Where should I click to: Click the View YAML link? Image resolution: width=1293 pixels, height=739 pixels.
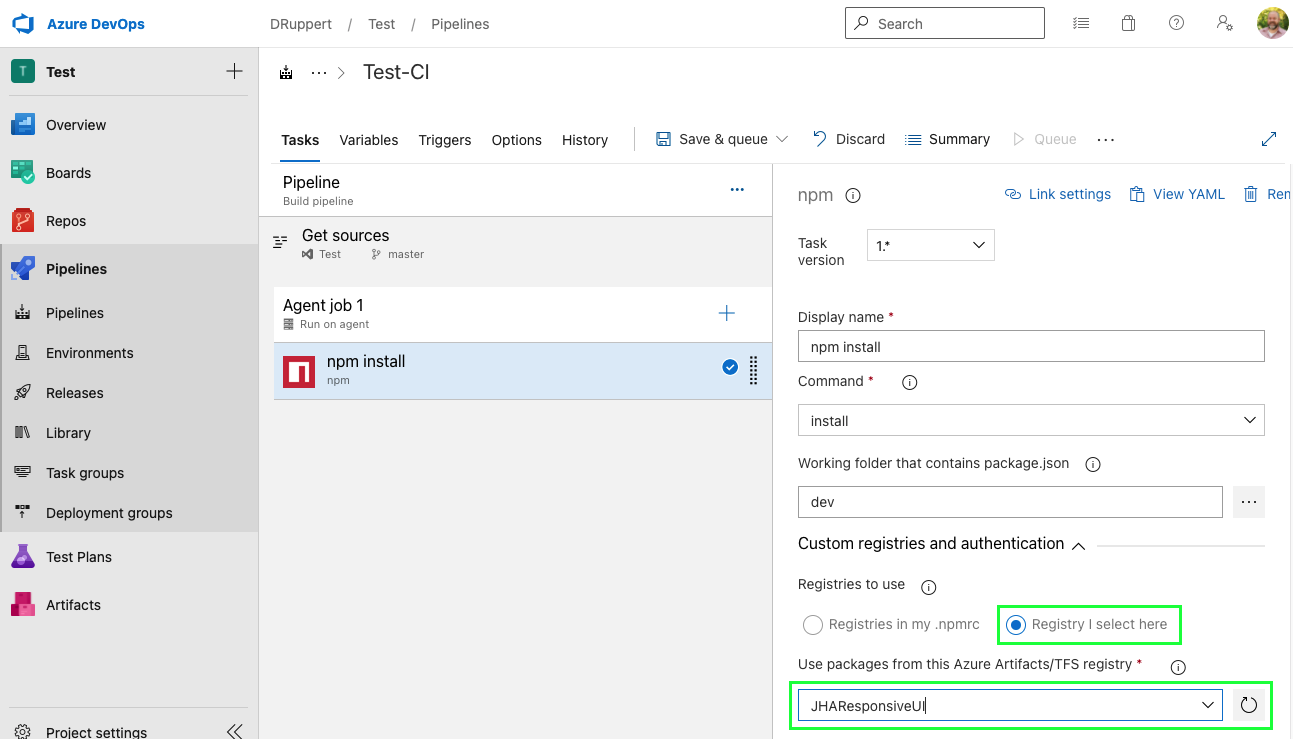pyautogui.click(x=1177, y=194)
